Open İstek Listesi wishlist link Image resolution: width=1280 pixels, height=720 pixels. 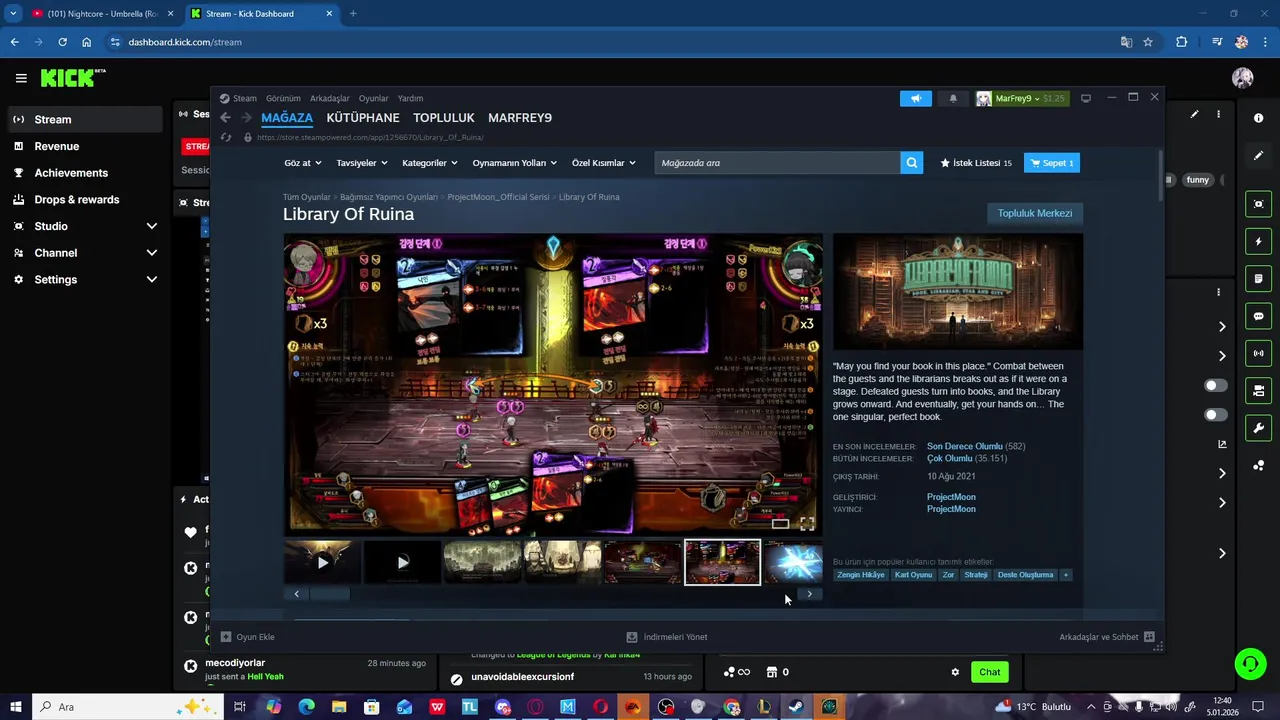(976, 163)
